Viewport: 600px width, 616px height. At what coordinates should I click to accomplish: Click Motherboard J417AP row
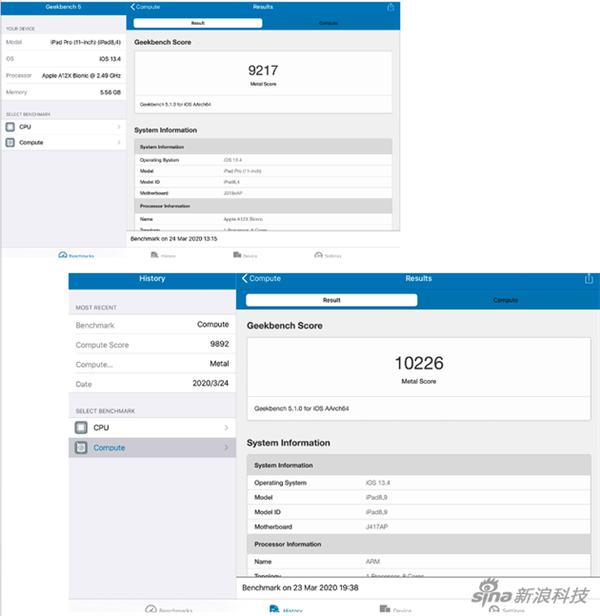click(x=419, y=527)
